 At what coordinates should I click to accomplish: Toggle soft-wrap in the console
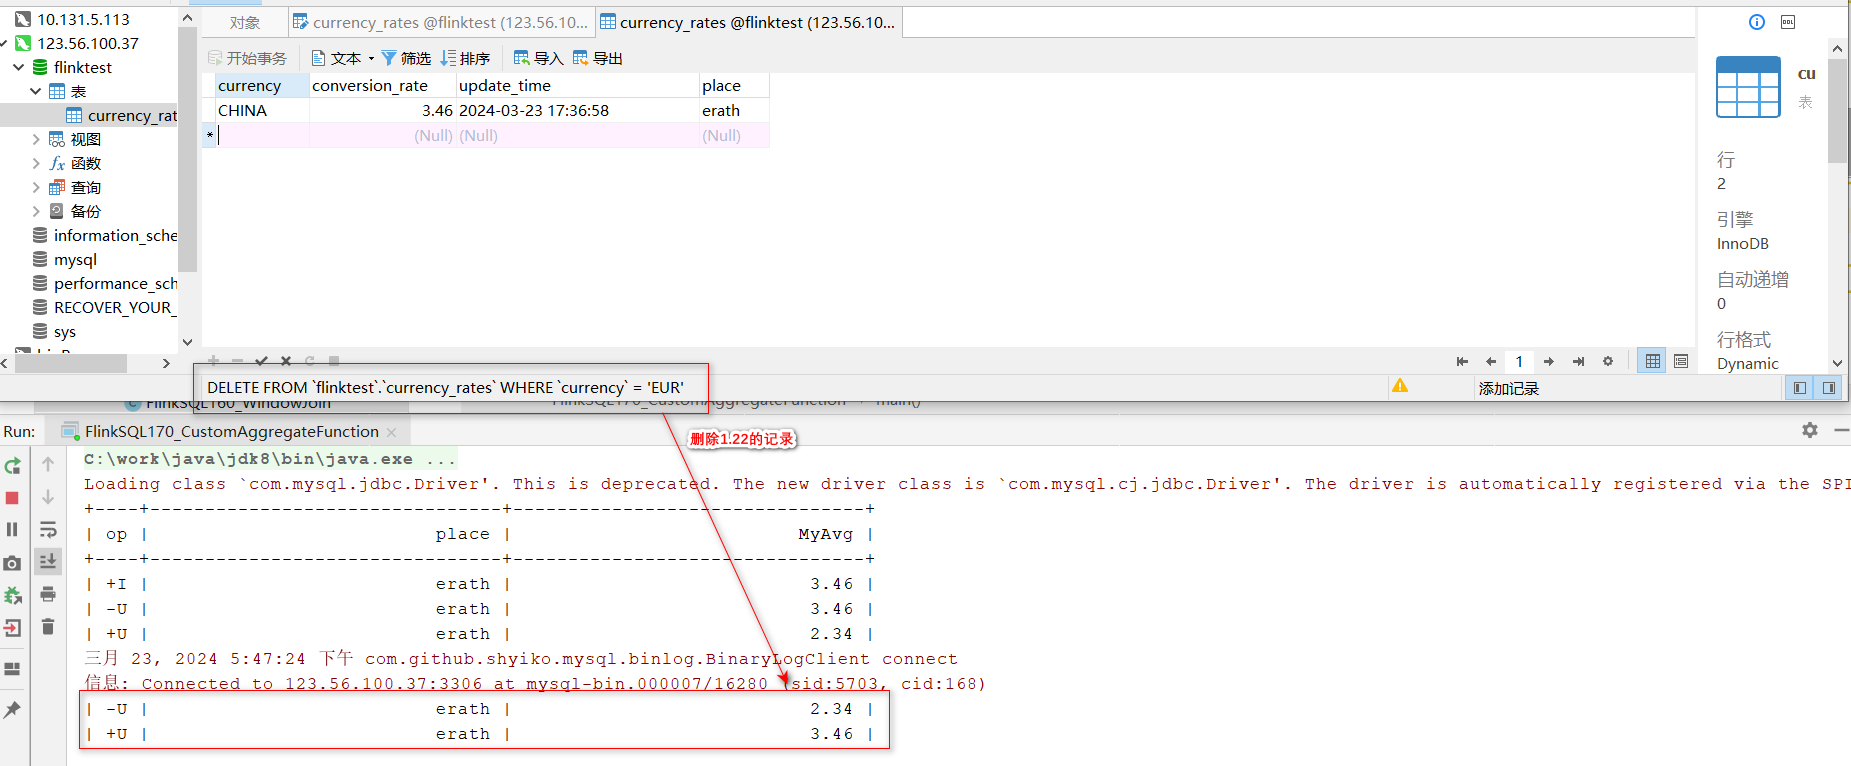(x=48, y=530)
